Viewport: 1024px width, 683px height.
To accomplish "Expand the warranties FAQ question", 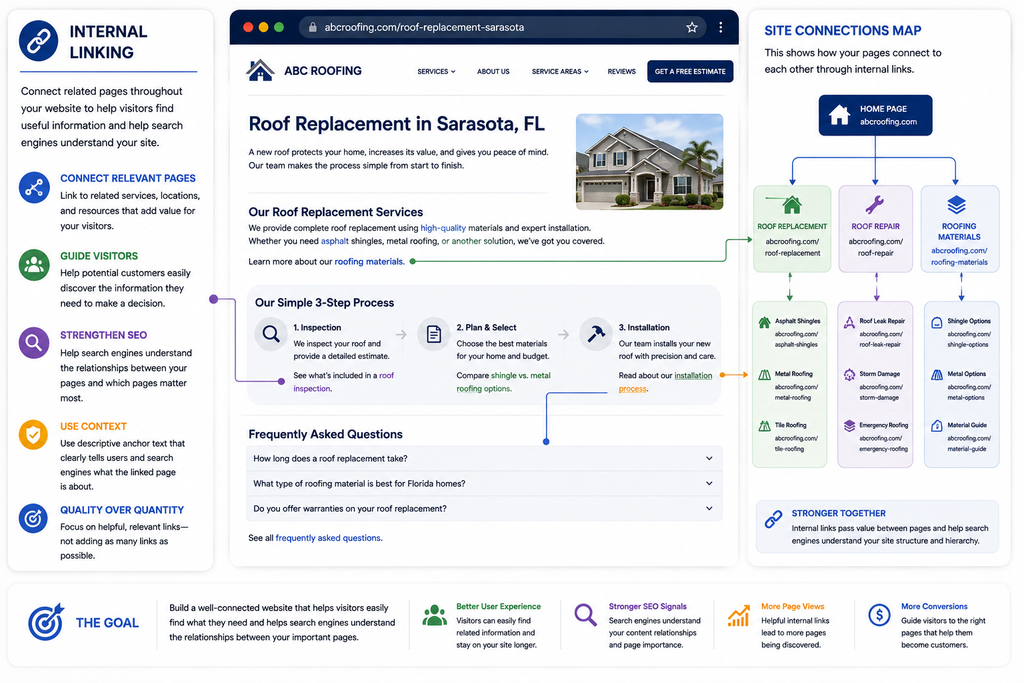I will tap(484, 509).
